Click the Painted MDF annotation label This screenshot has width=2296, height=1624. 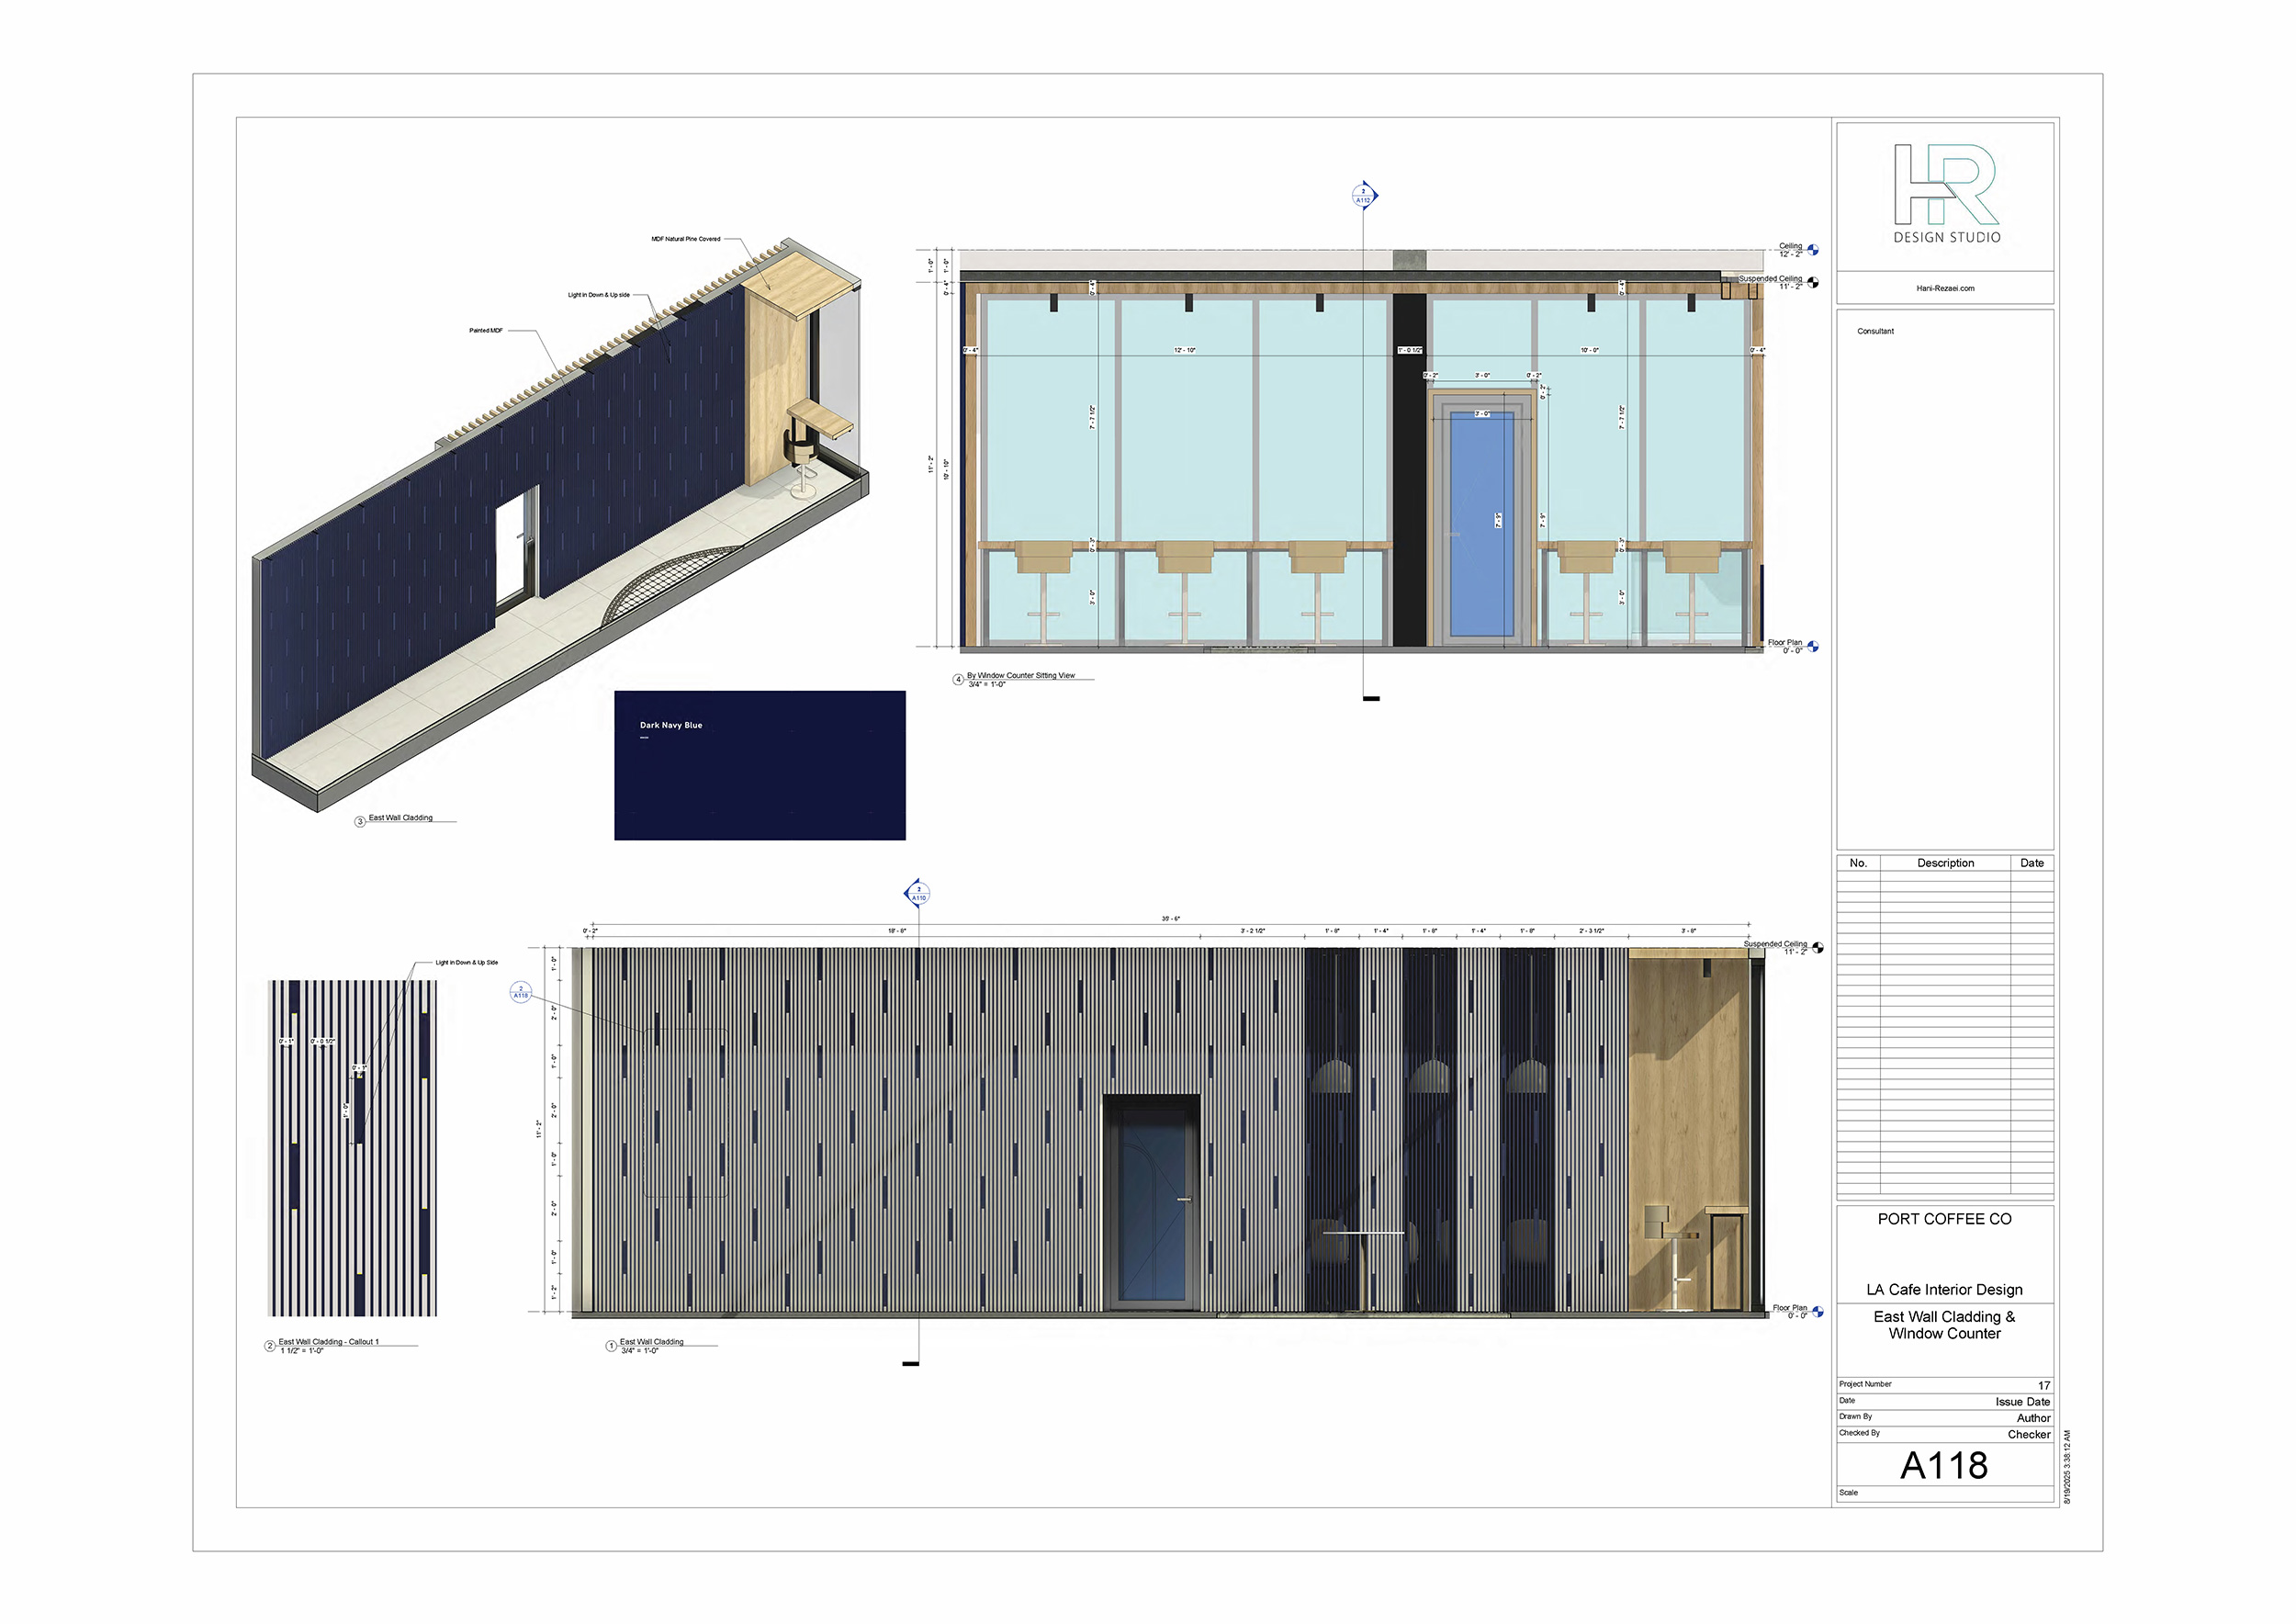click(x=486, y=330)
